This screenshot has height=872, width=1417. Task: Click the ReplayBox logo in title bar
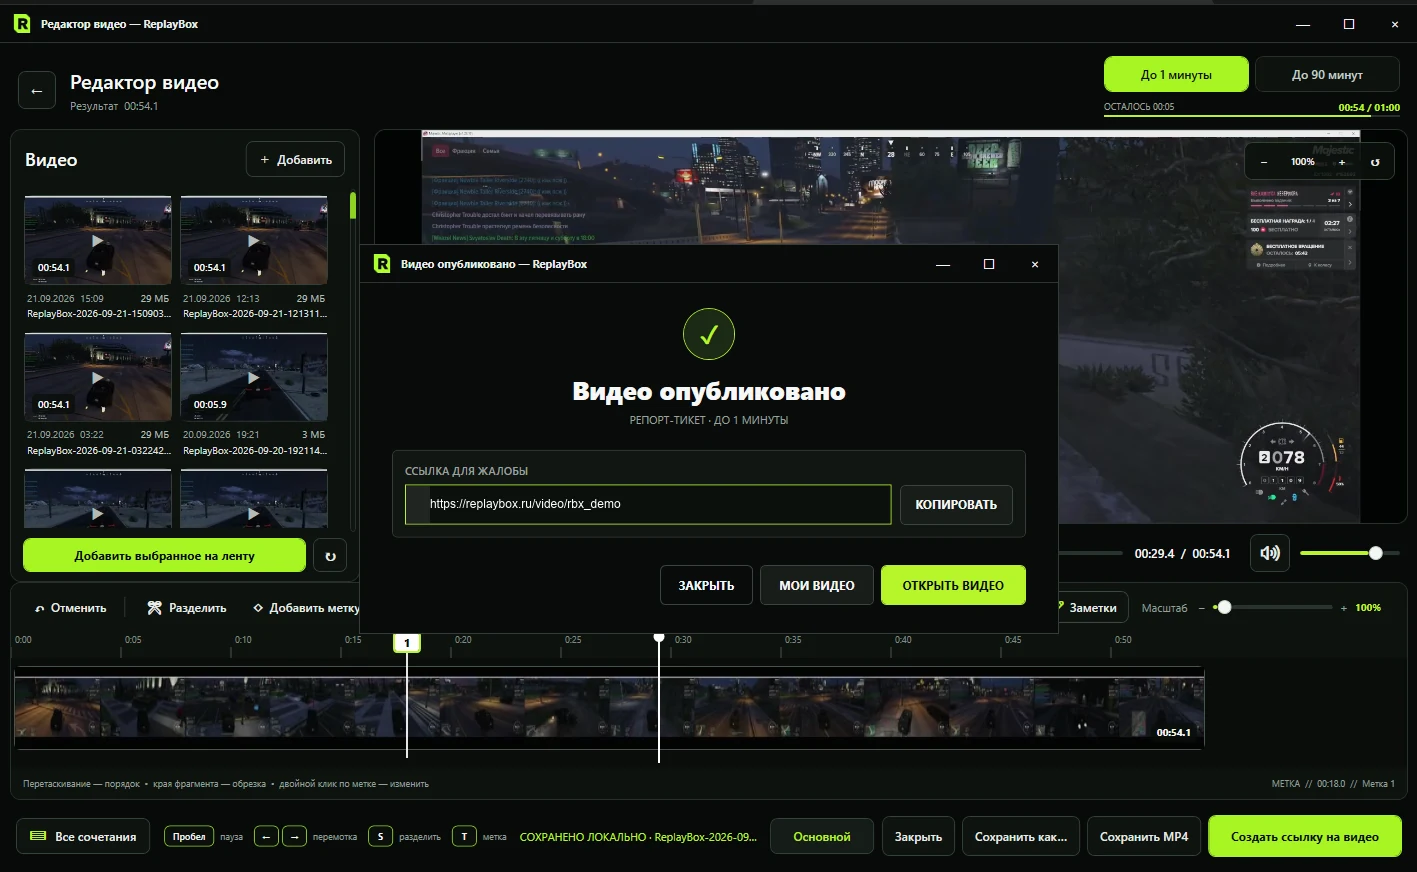(22, 24)
